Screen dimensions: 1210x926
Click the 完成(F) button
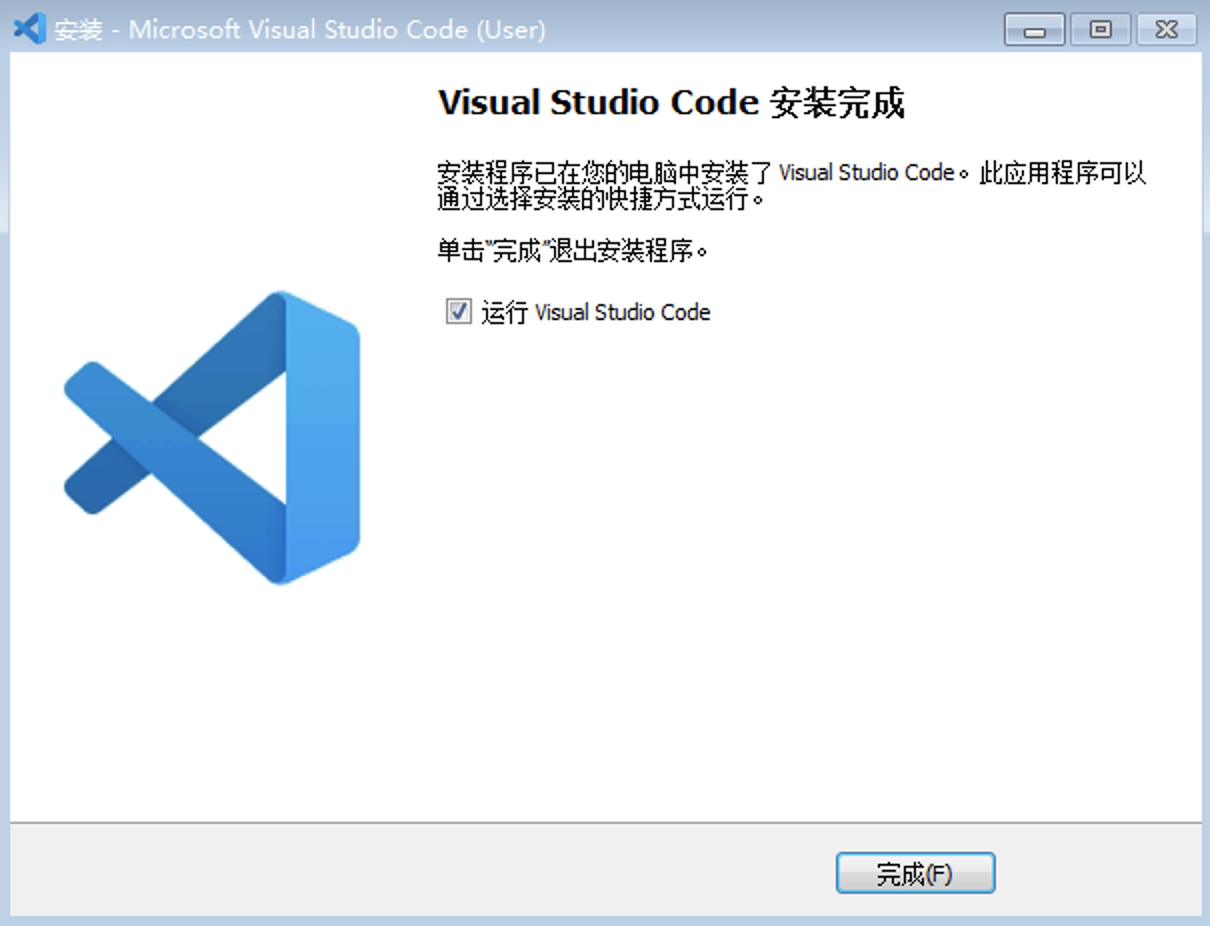[x=915, y=872]
